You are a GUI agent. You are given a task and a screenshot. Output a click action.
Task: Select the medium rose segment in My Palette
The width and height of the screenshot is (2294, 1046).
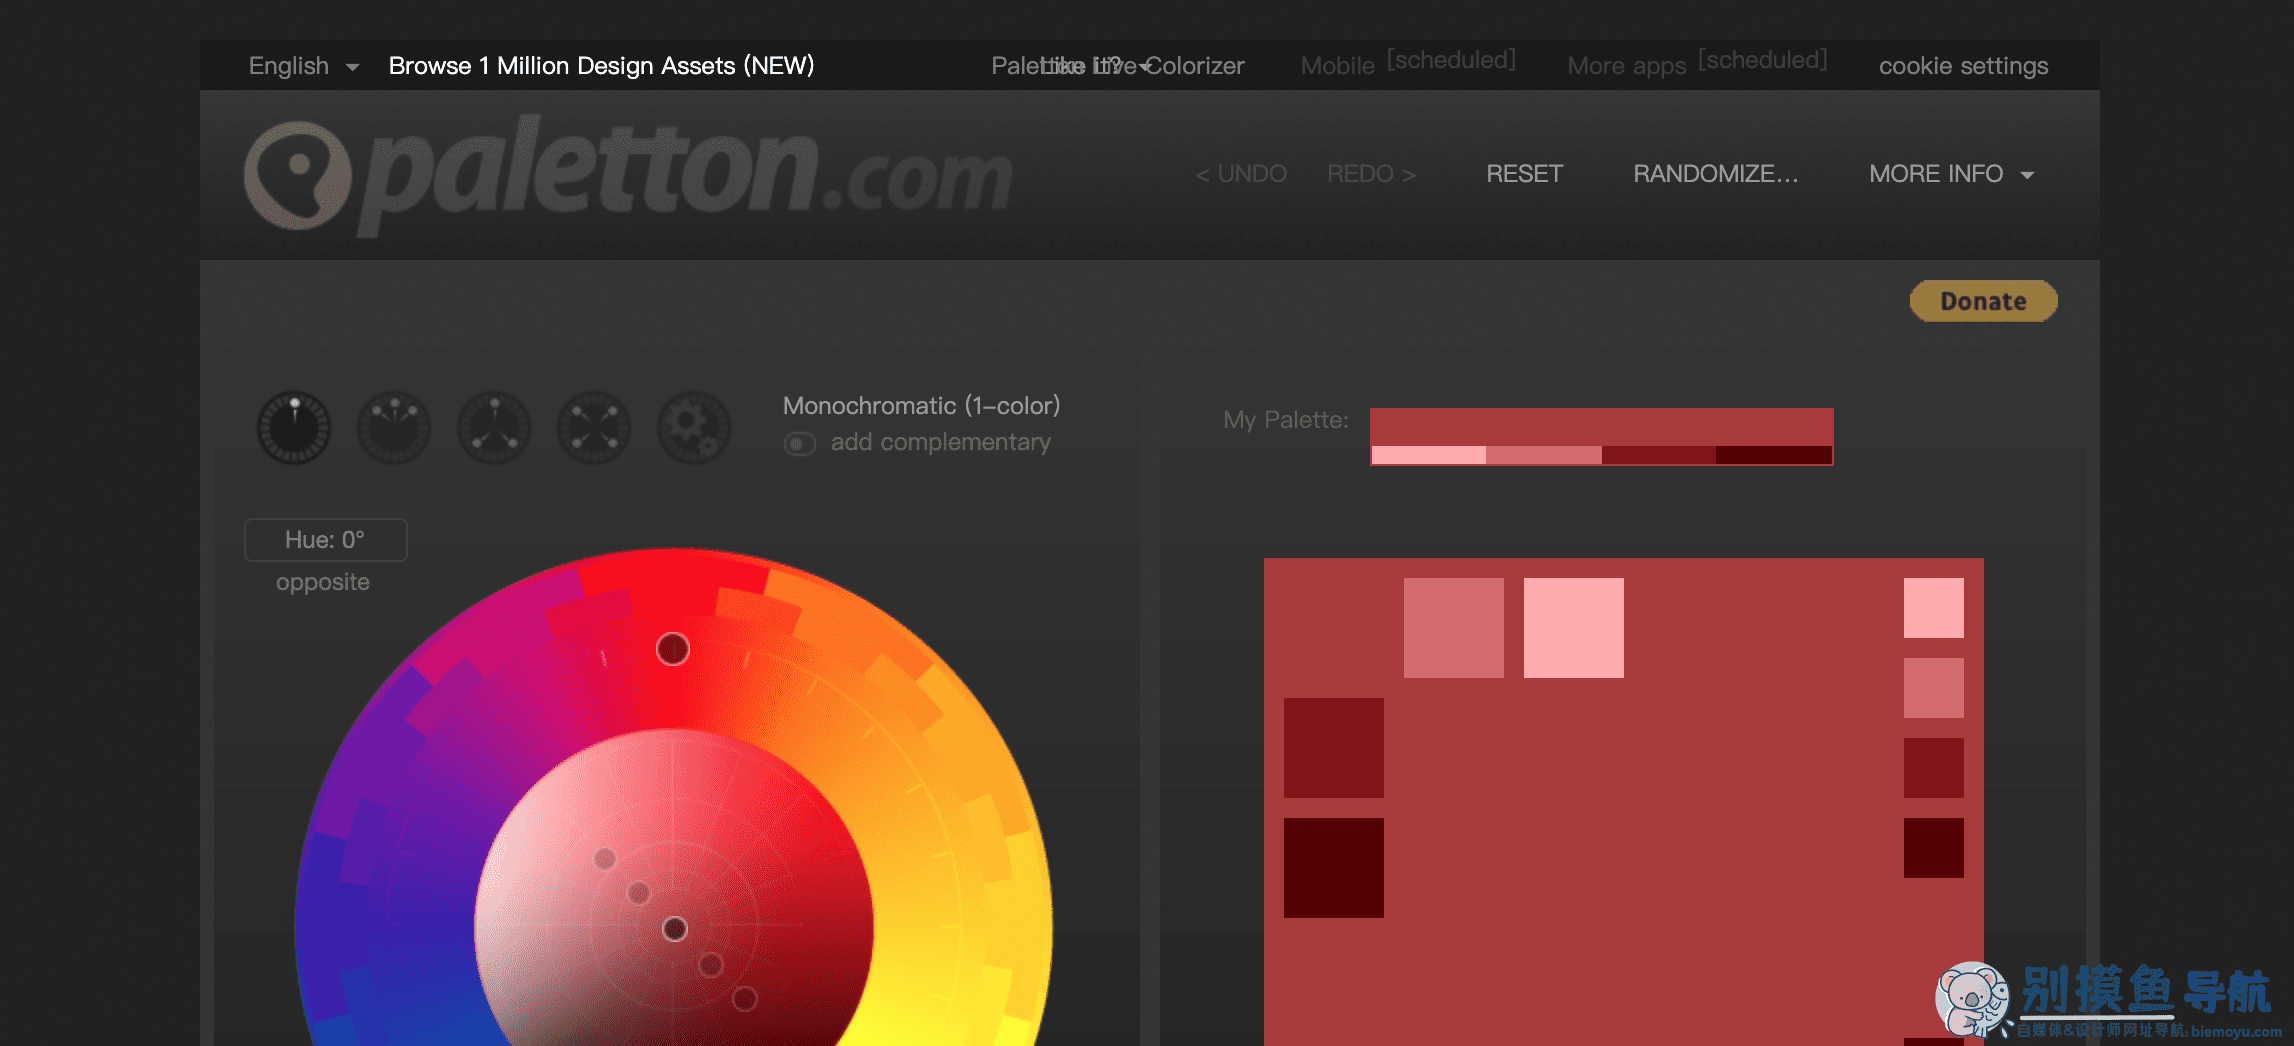(1544, 455)
